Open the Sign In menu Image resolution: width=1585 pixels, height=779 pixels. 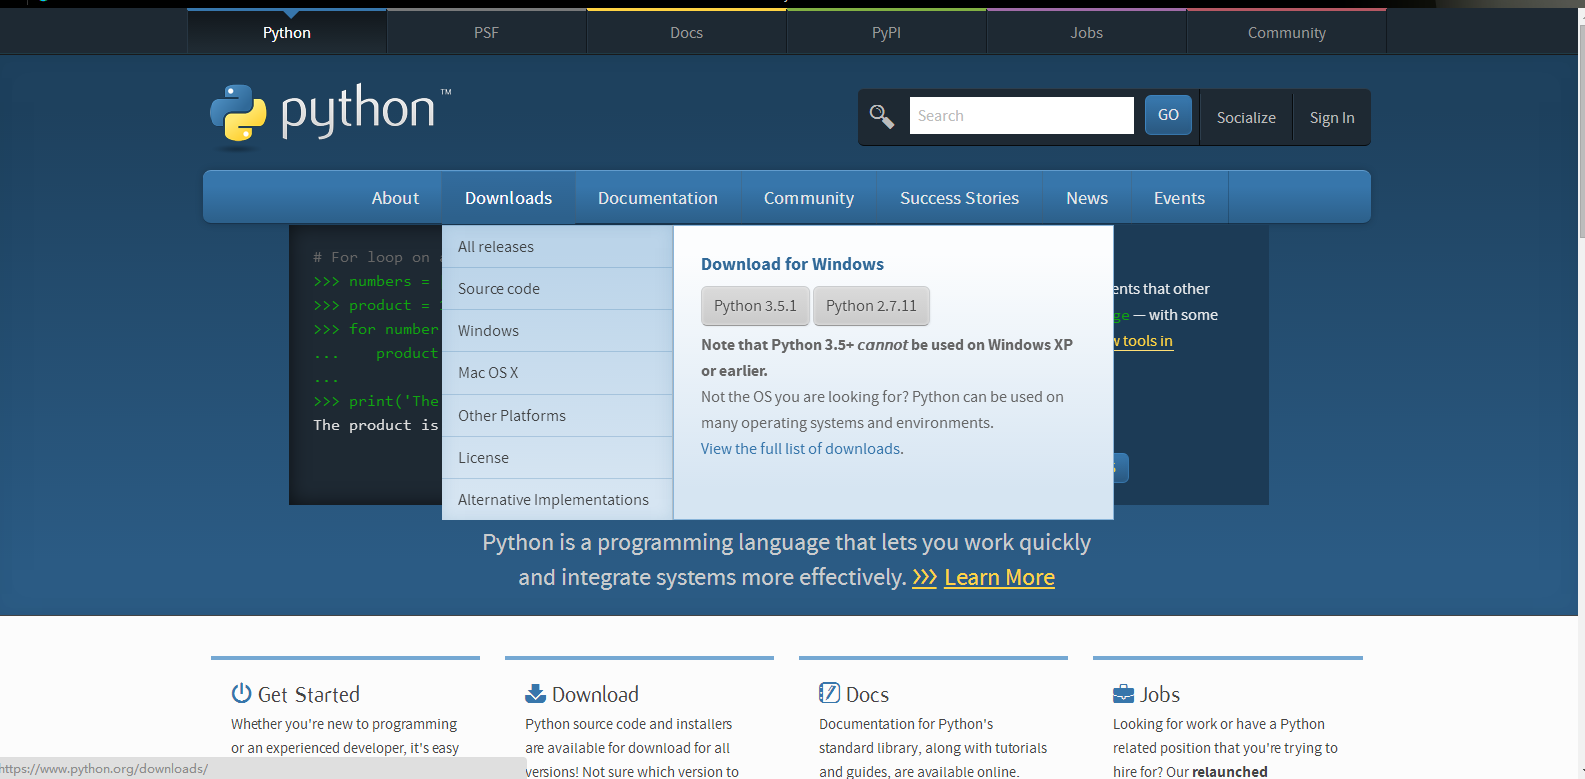point(1332,117)
